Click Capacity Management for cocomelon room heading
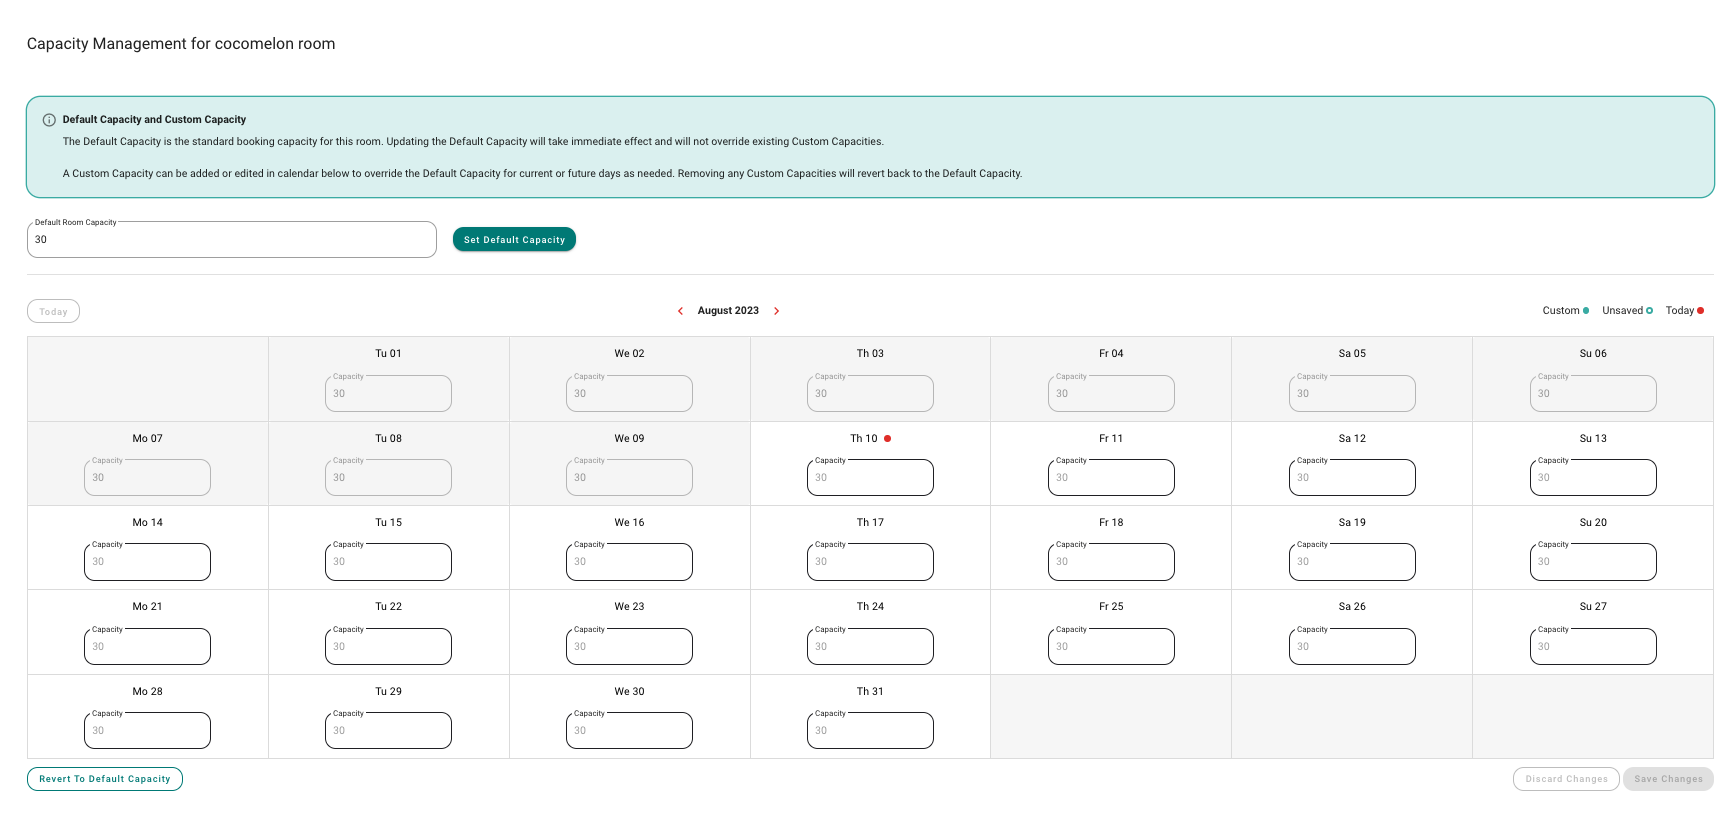 [x=181, y=44]
